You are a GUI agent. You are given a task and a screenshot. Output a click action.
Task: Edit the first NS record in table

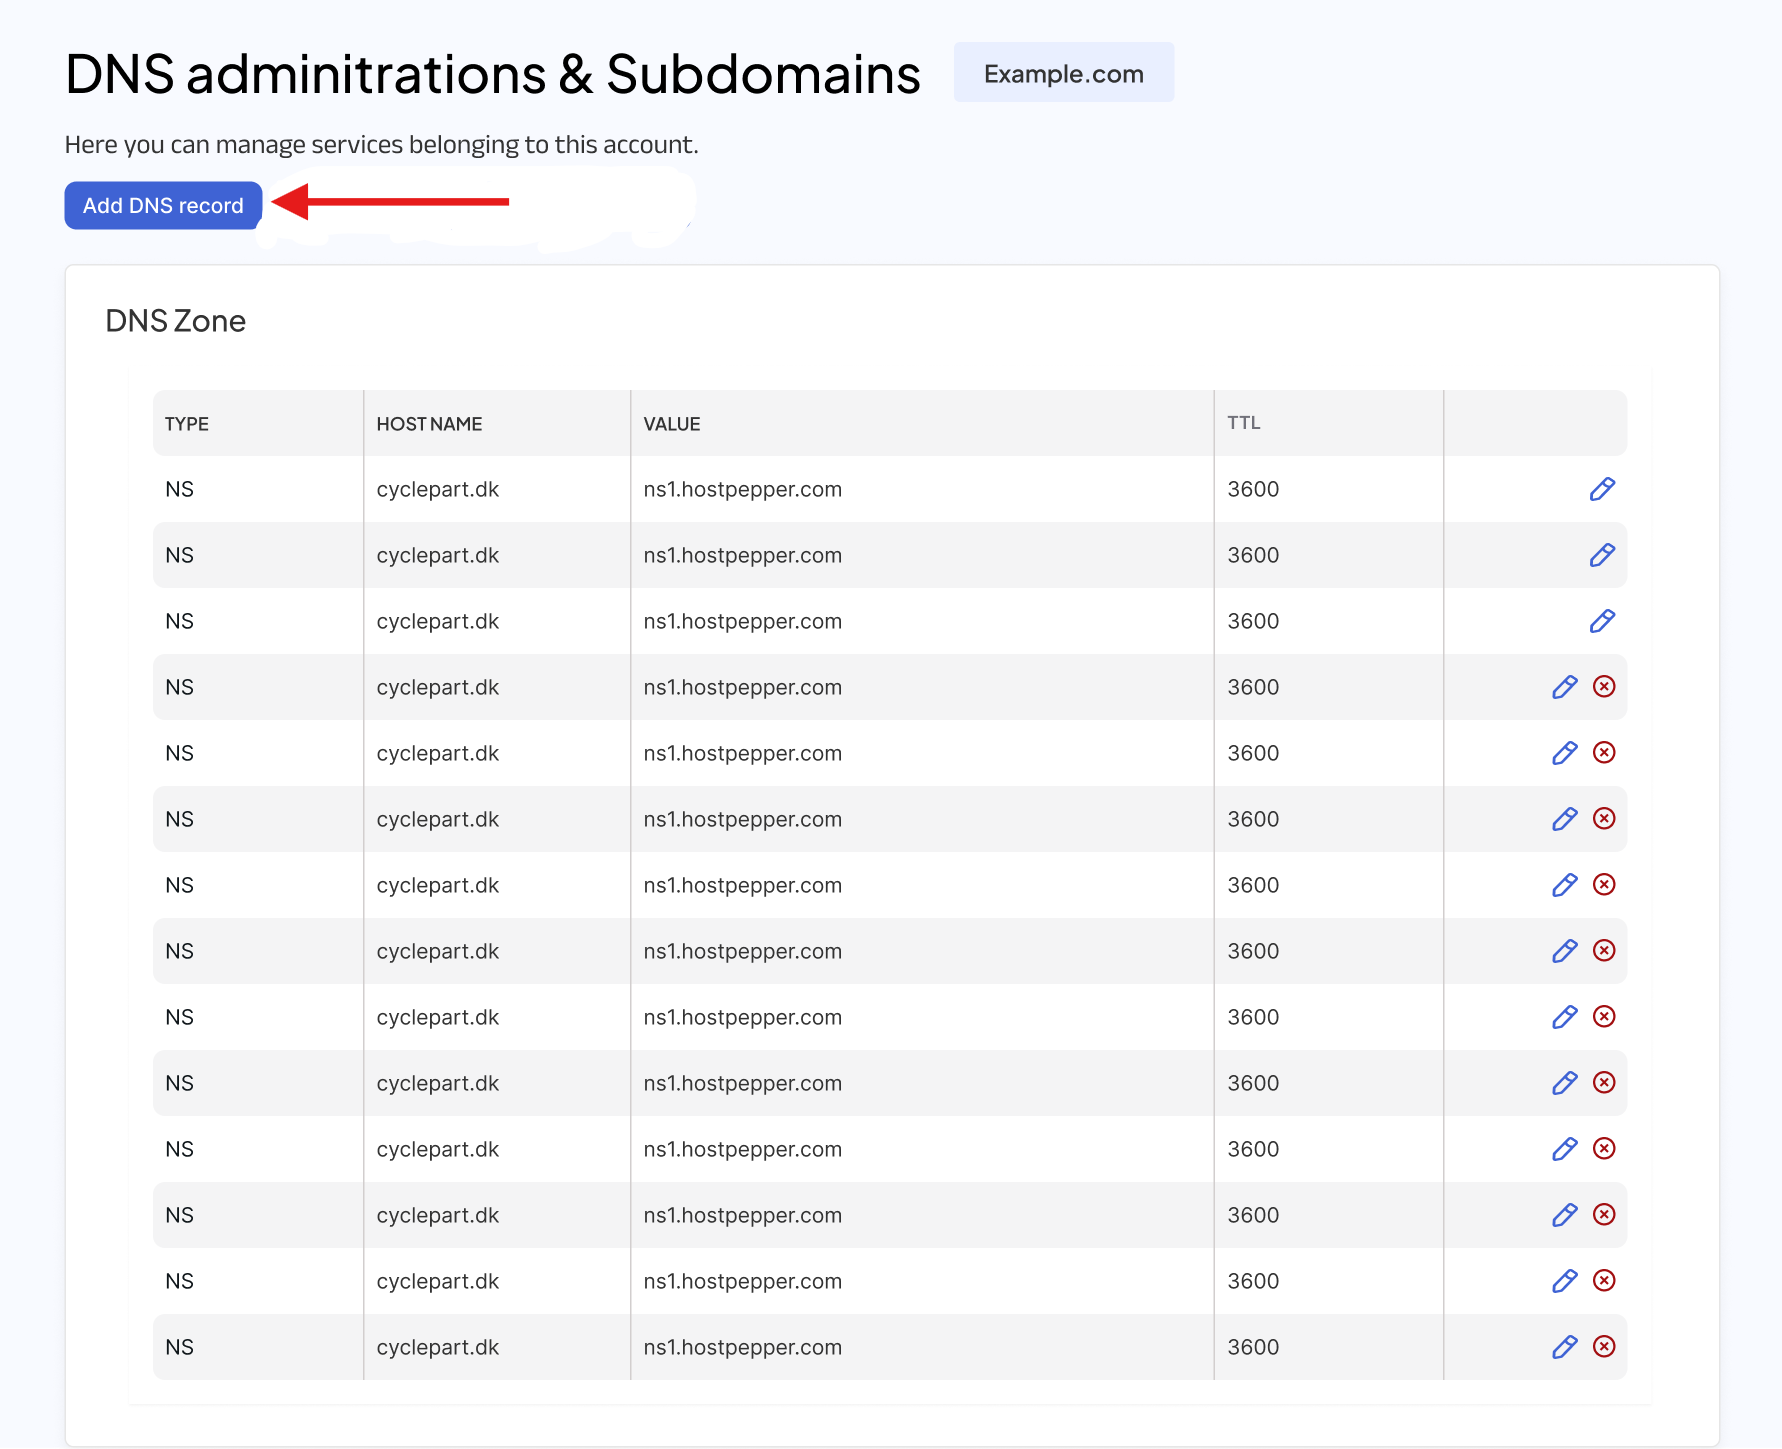1602,489
